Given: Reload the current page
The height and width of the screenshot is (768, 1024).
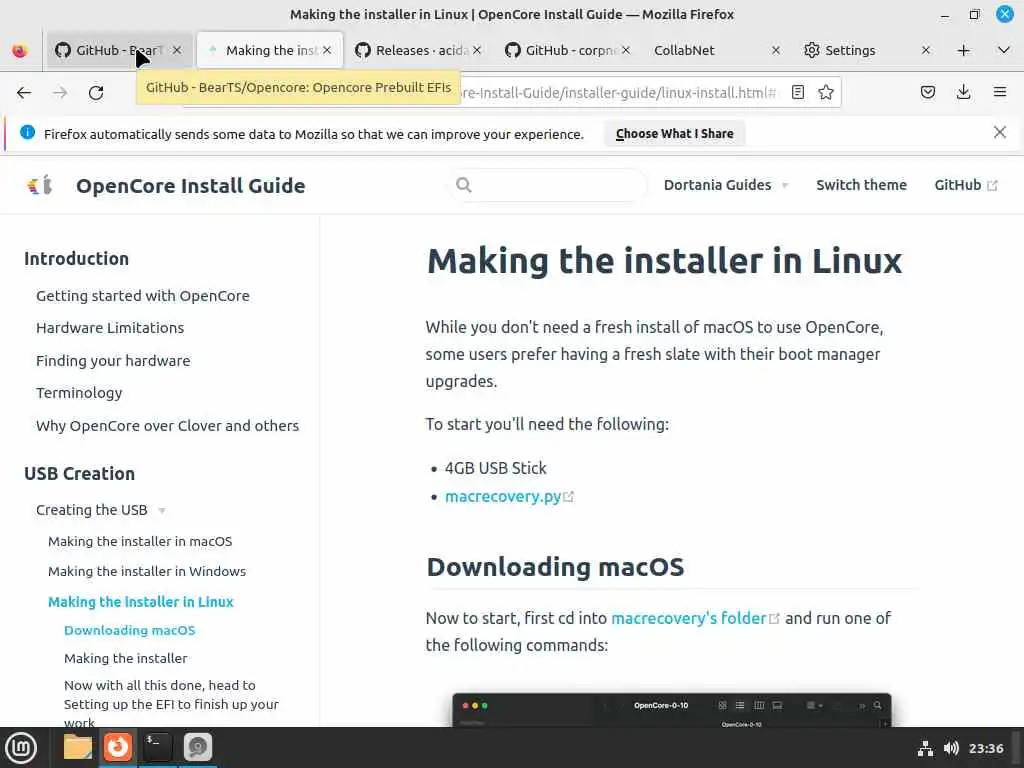Looking at the screenshot, I should pos(96,93).
